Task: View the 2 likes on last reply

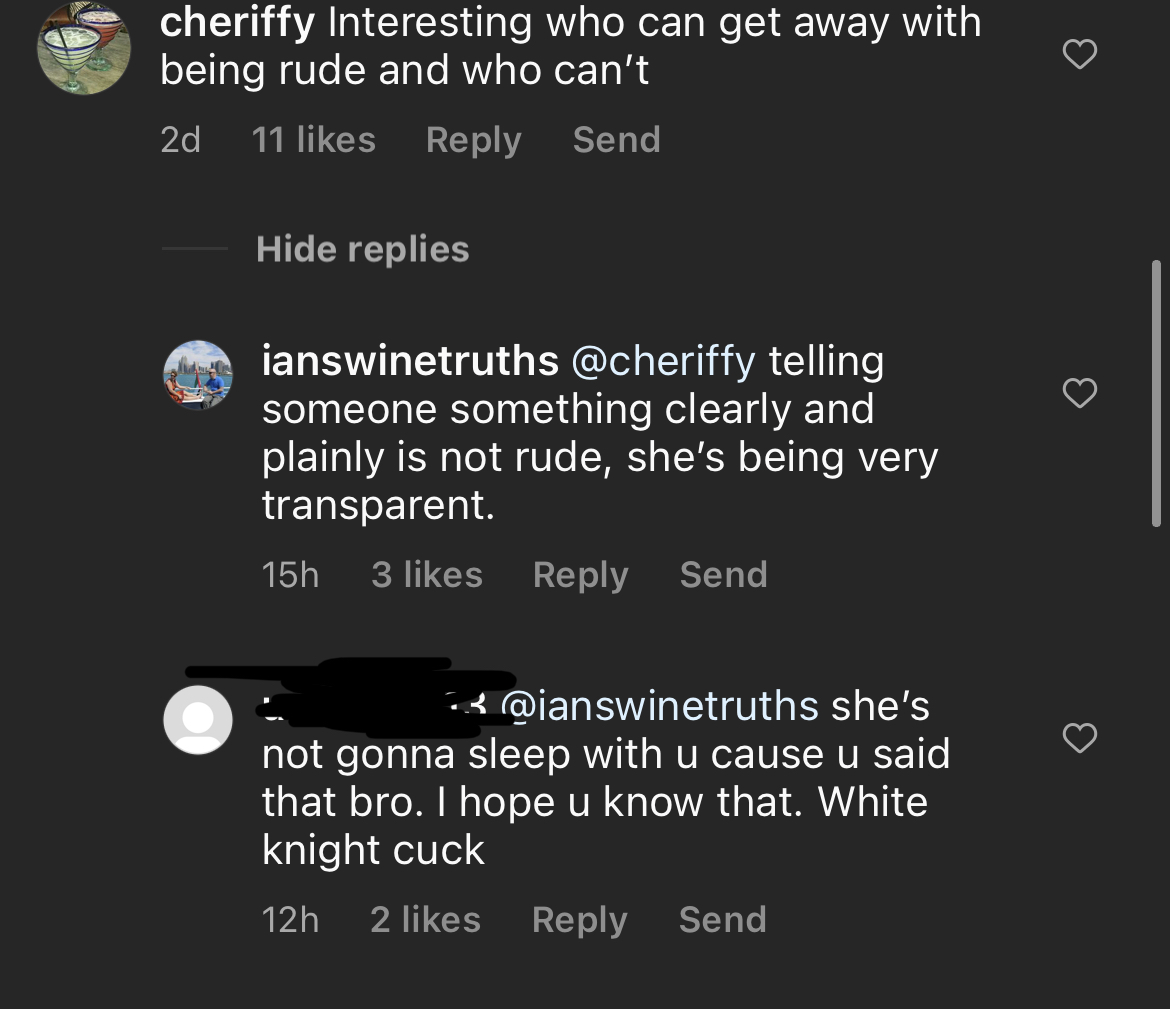Action: [425, 919]
